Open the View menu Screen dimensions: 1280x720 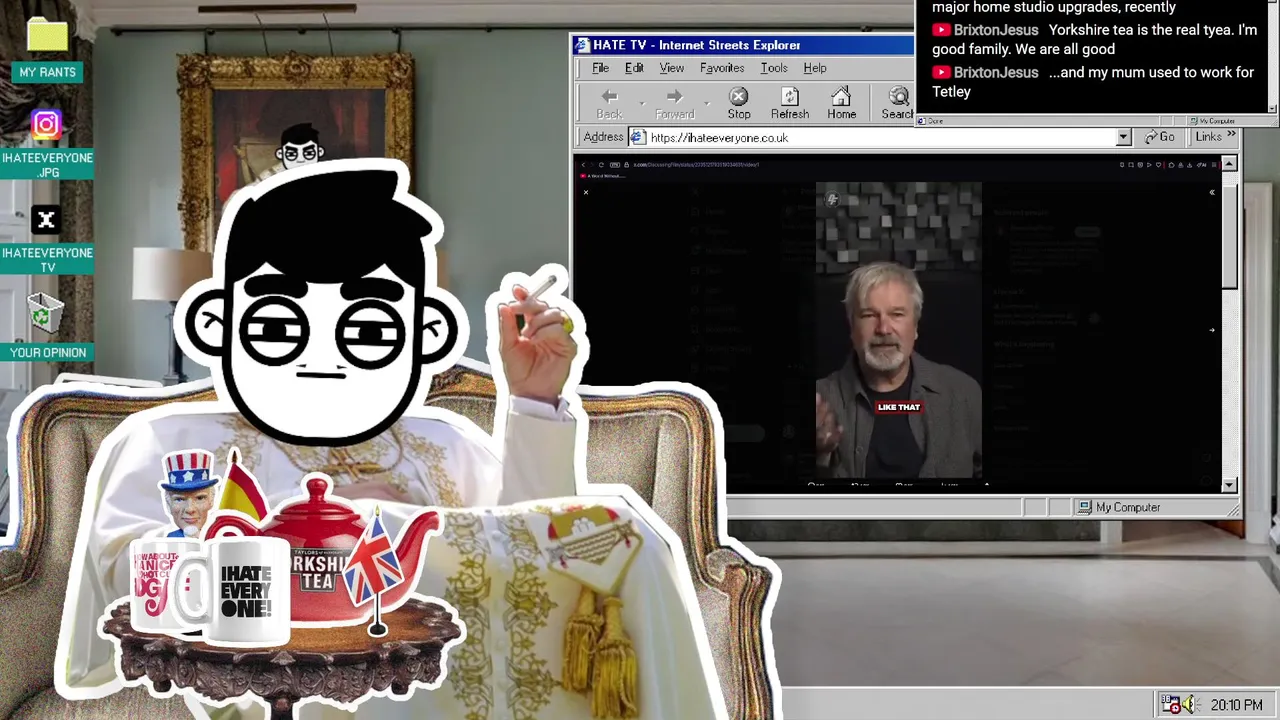click(671, 68)
